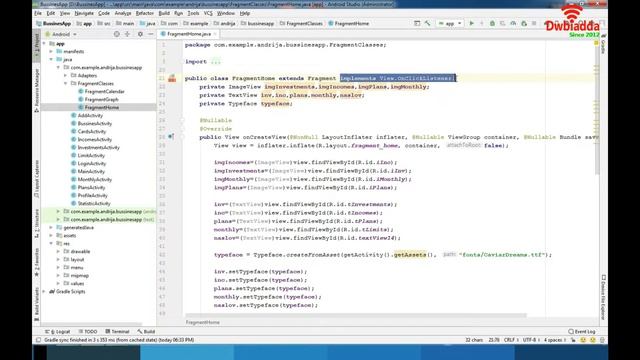
Task: Click the locate target icon in Project panel
Action: (117, 34)
